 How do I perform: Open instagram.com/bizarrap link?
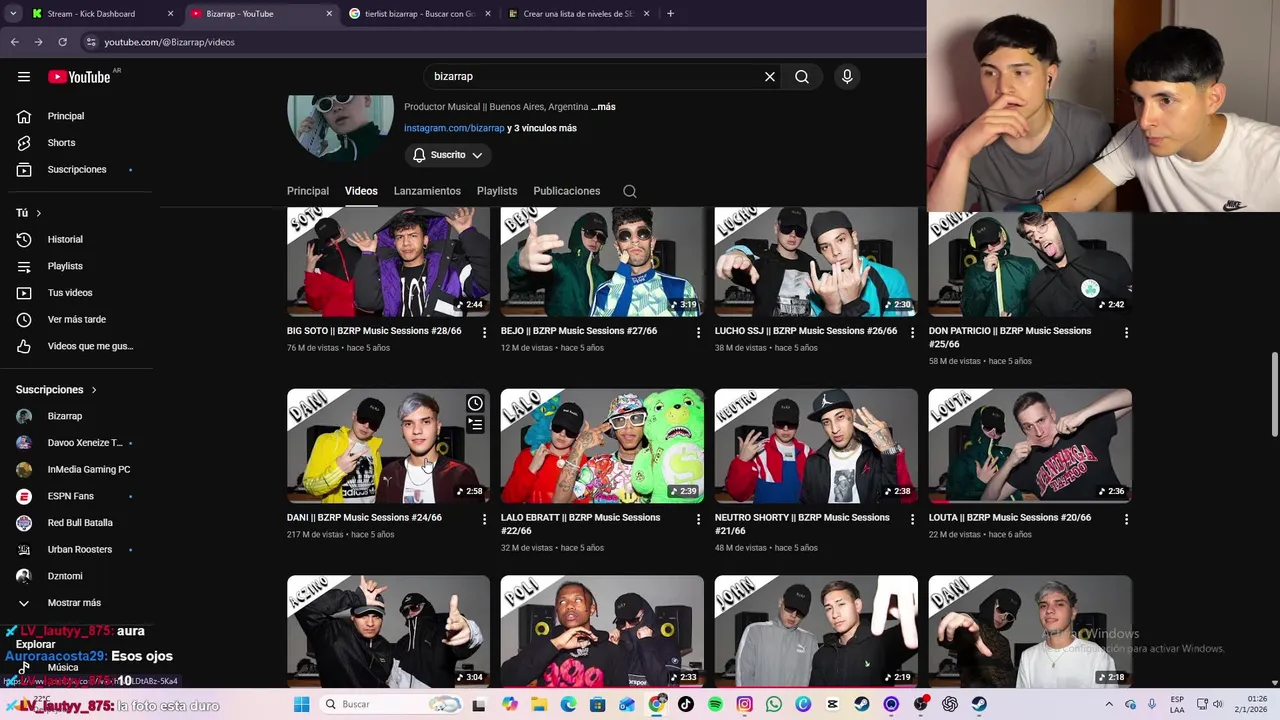pos(454,128)
